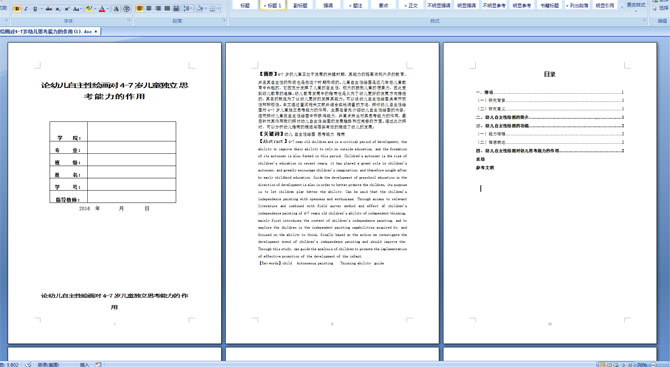Apply the 正文 style from gallery
Screen dimensions: 670x367
coord(411,6)
